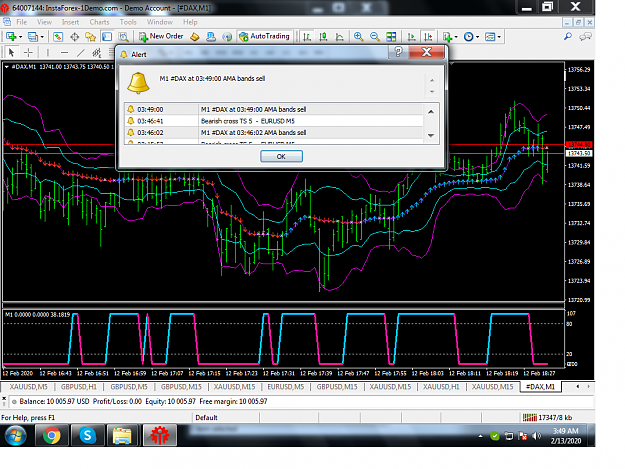Toggle the Strategy Tester magnifier icon
This screenshot has width=625, height=469.
pyautogui.click(x=124, y=37)
